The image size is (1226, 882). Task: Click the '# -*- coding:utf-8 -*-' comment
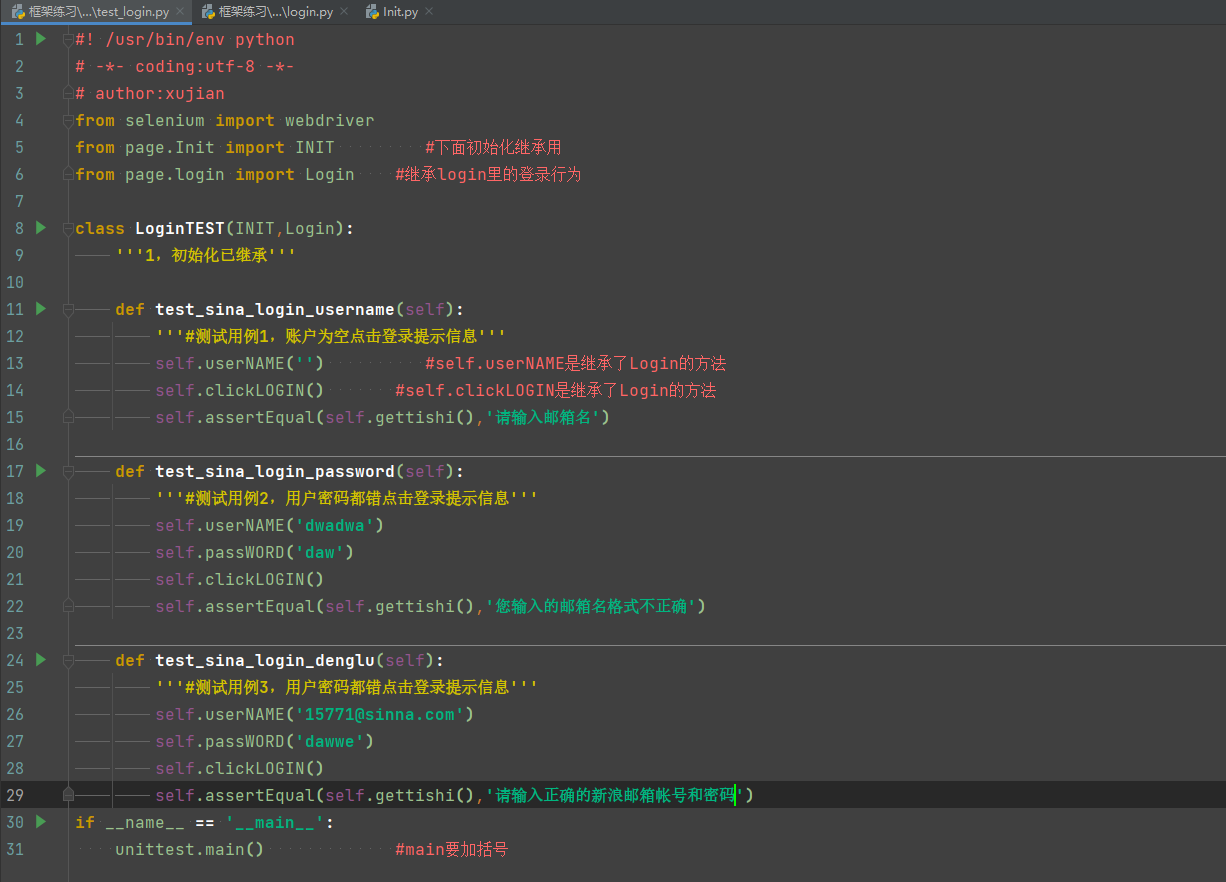tap(185, 67)
